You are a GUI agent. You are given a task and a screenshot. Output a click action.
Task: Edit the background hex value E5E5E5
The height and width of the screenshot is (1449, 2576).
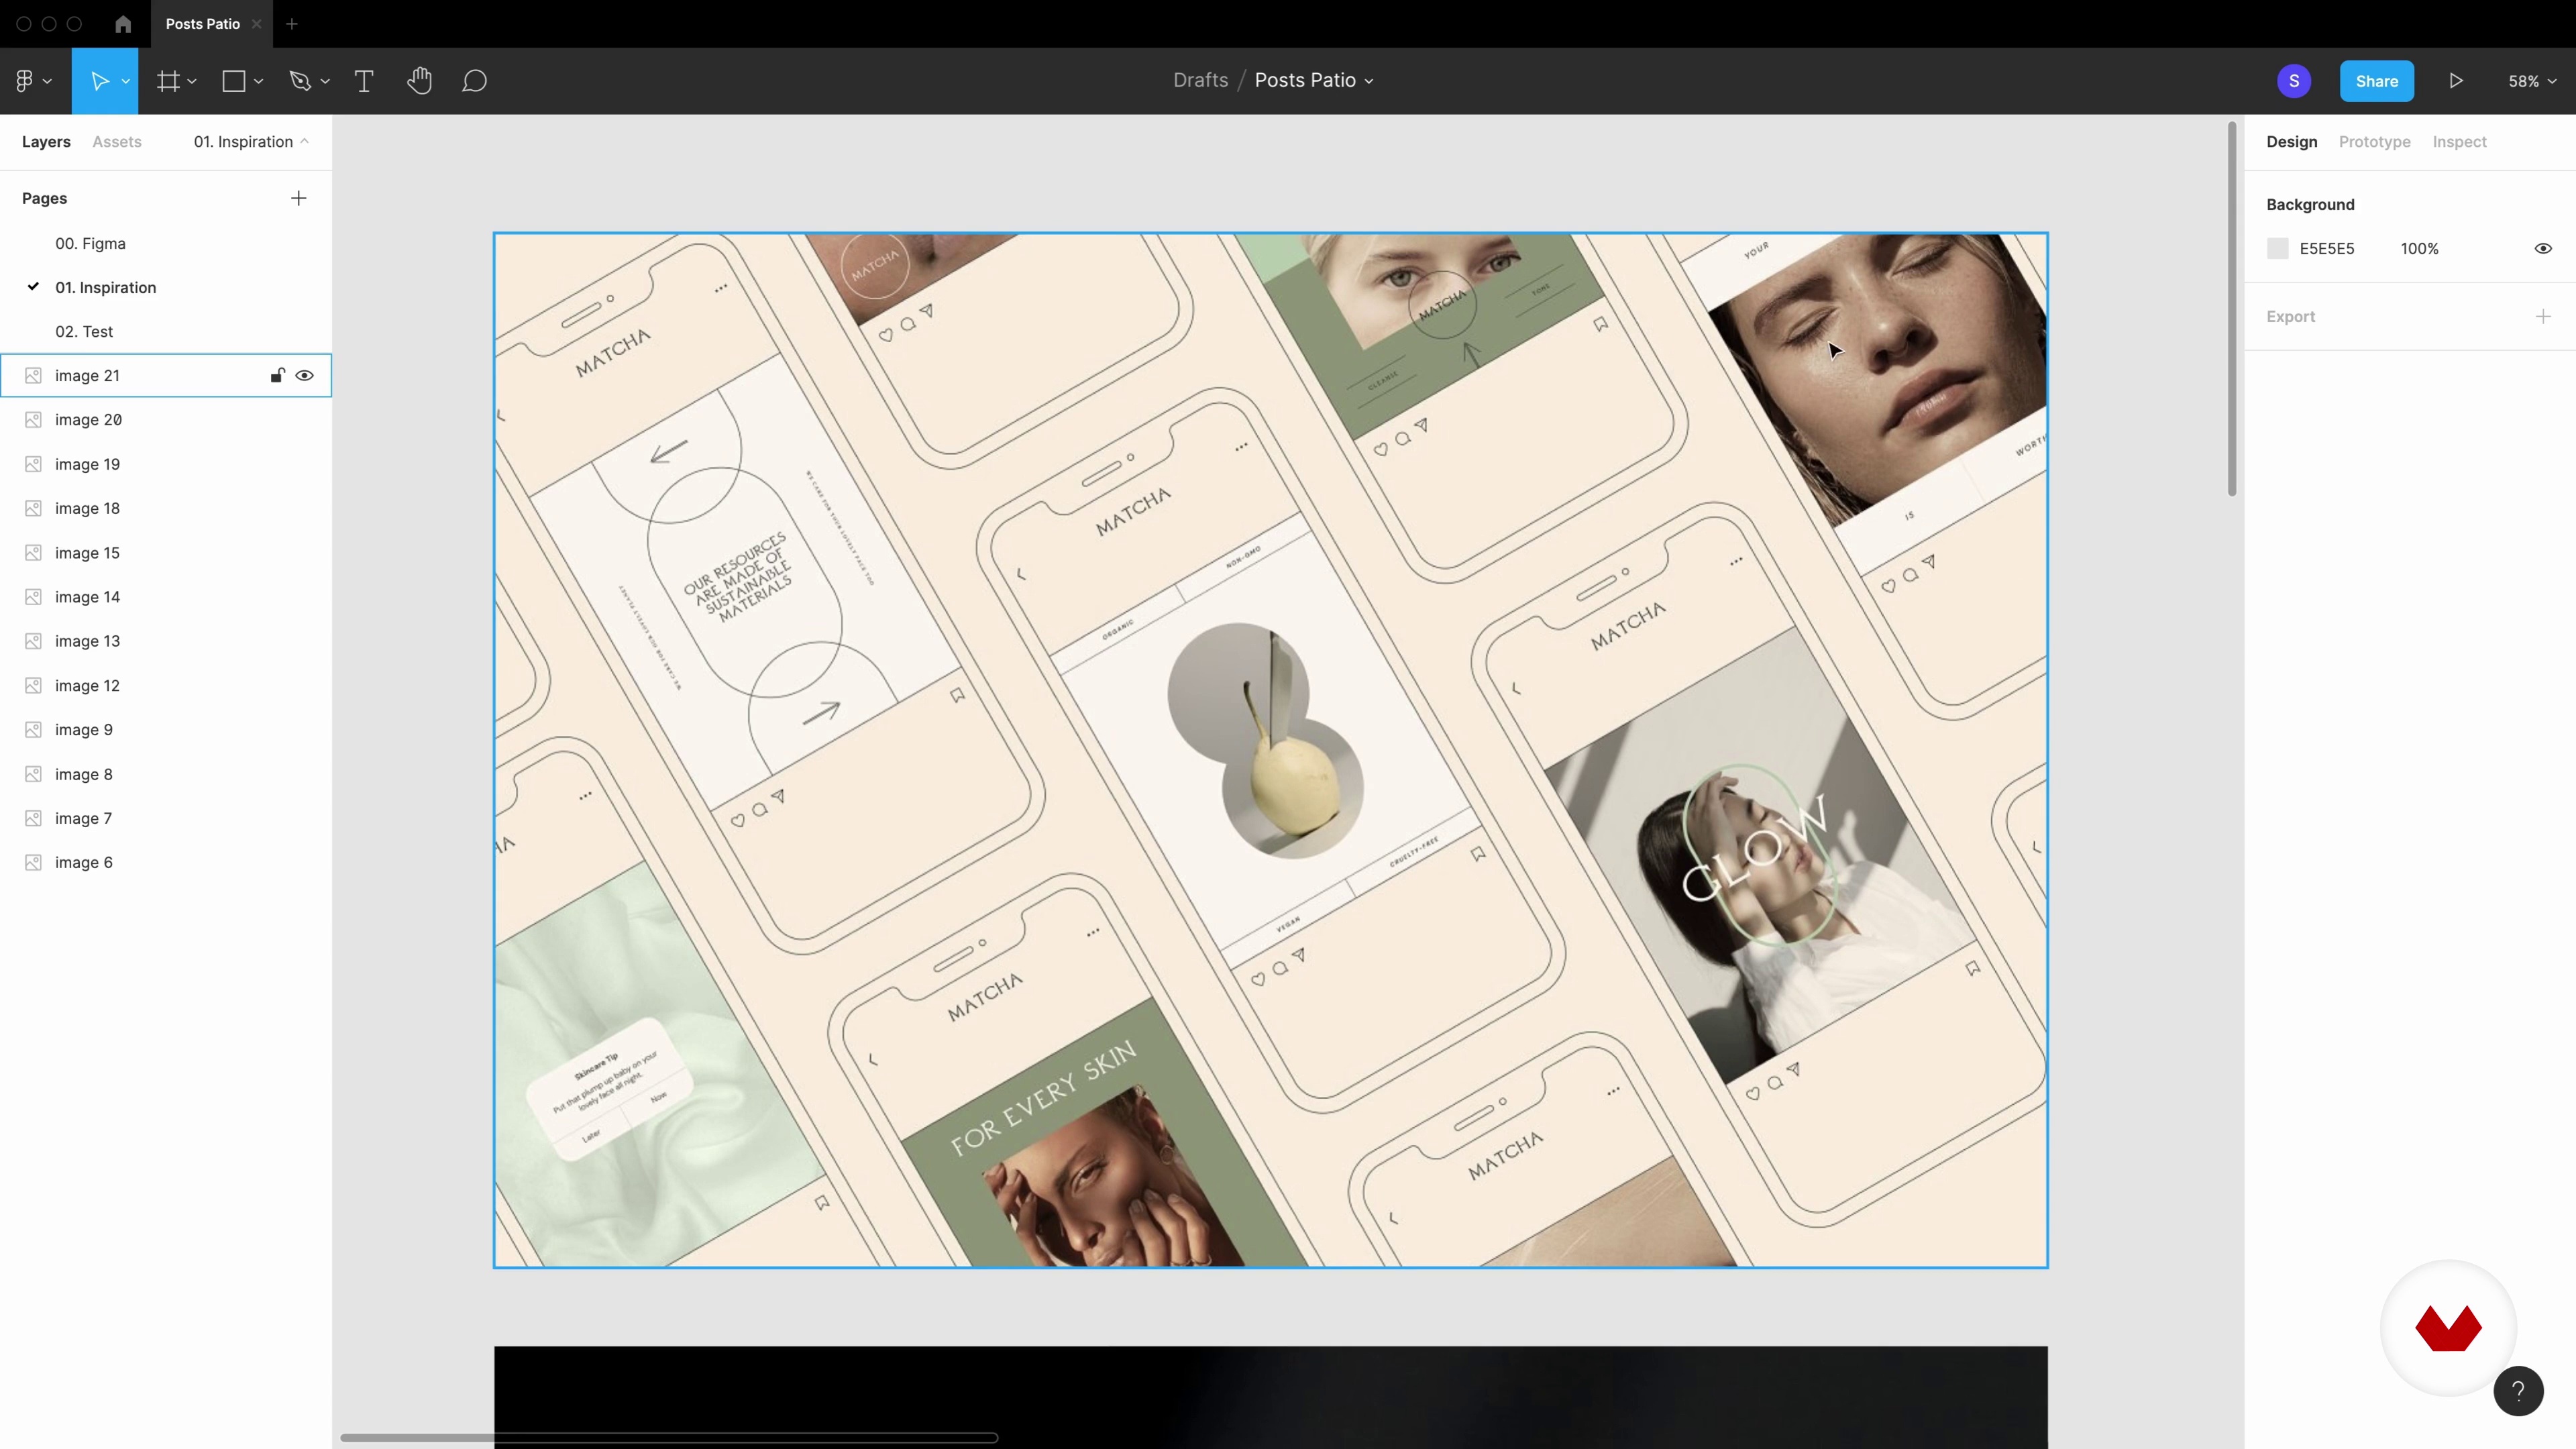pyautogui.click(x=2326, y=249)
